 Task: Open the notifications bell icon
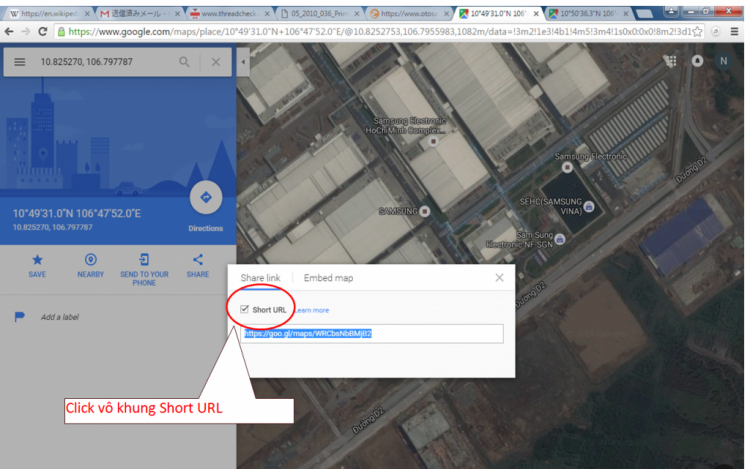pyautogui.click(x=697, y=61)
